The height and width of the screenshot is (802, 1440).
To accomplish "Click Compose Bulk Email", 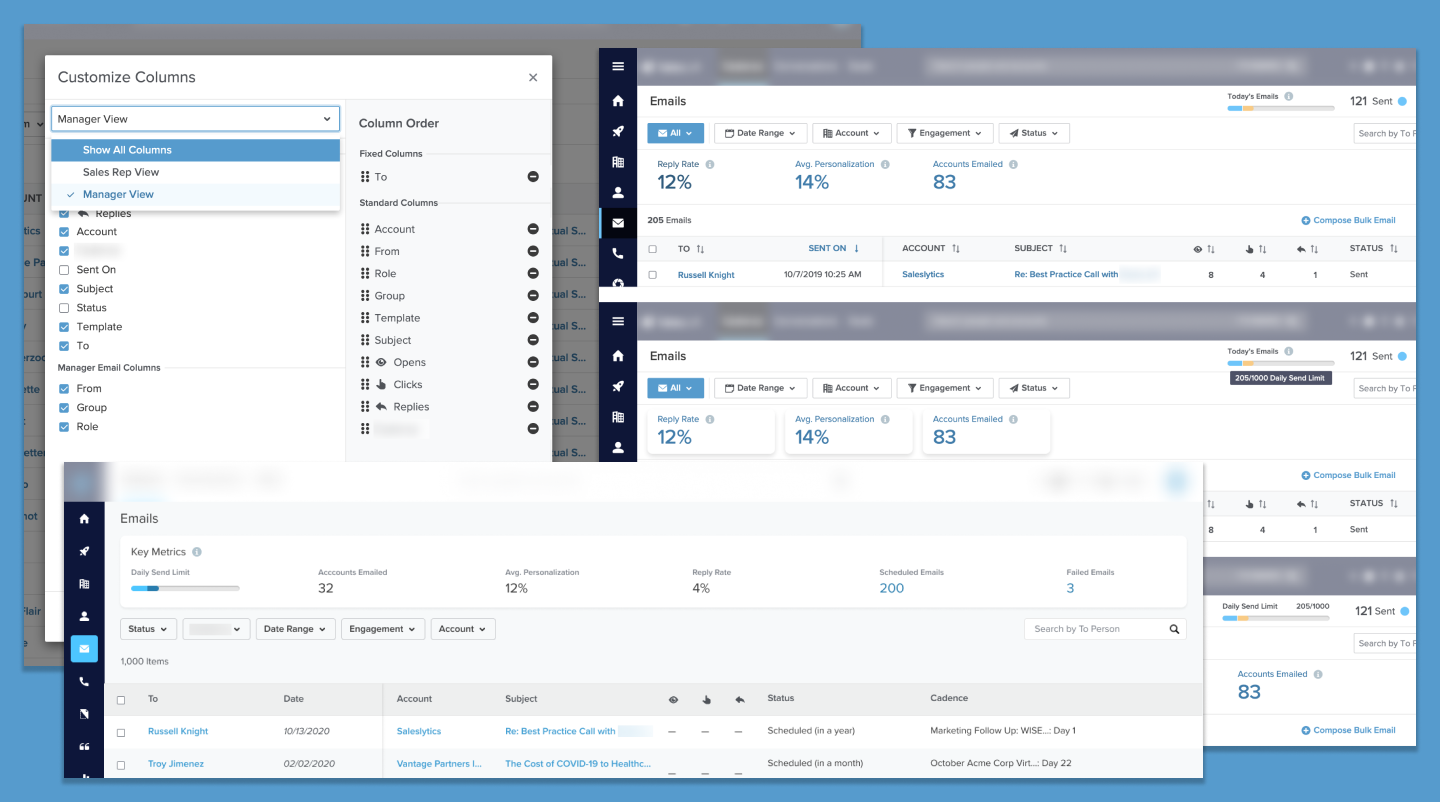I will pos(1348,219).
